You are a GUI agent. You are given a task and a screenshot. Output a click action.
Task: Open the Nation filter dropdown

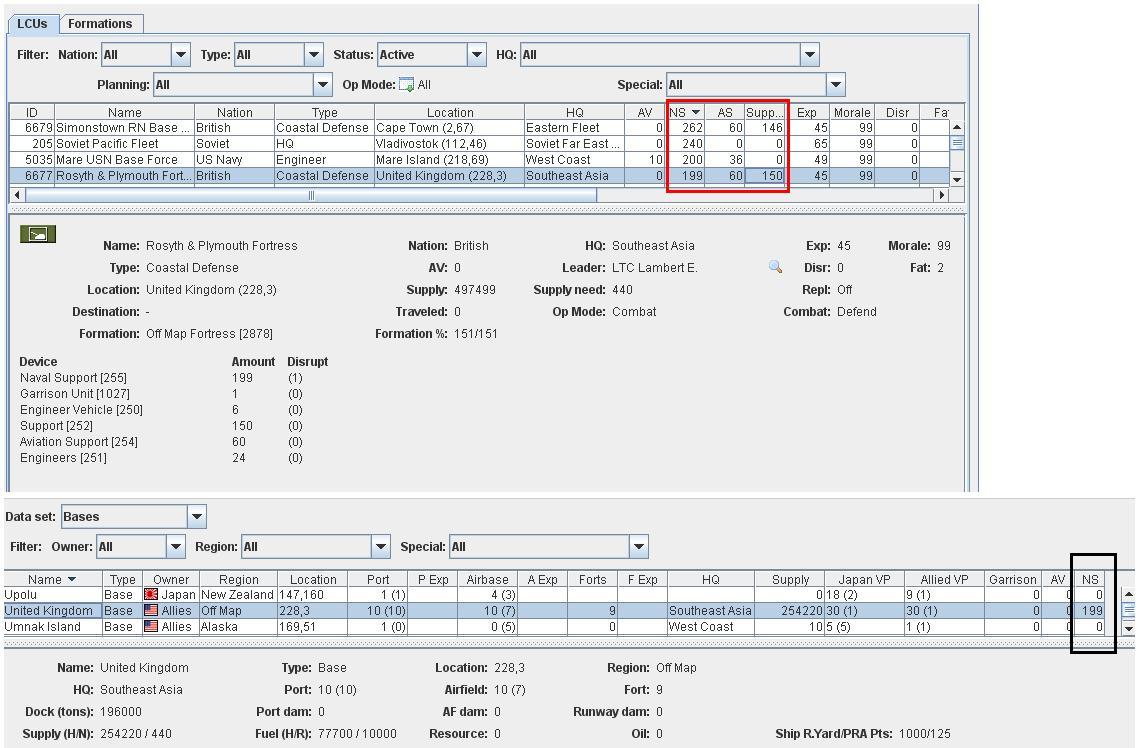[x=181, y=55]
